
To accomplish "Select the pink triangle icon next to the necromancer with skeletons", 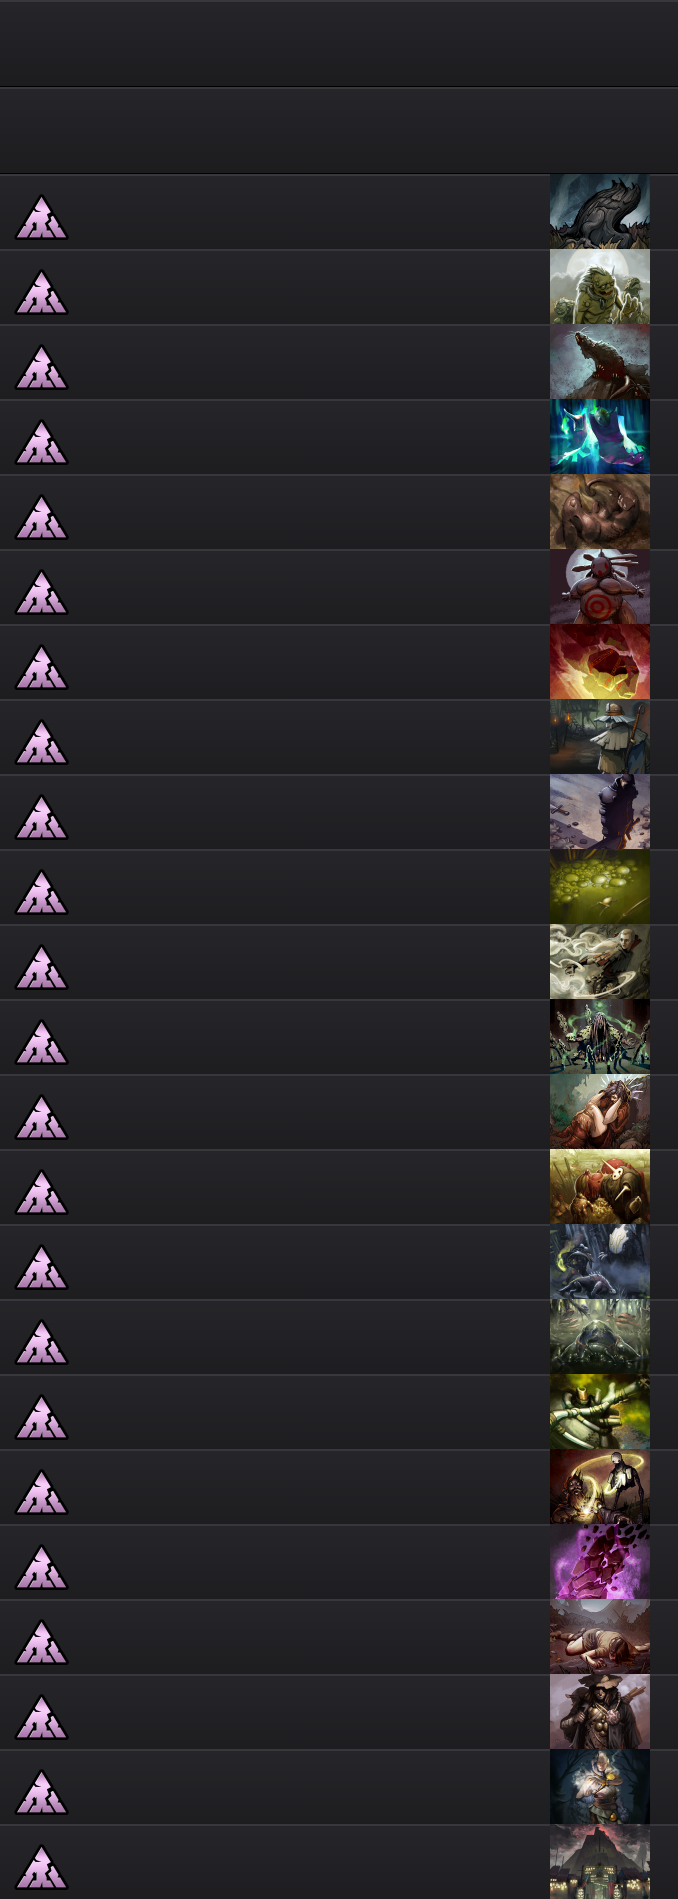I will pyautogui.click(x=41, y=1042).
